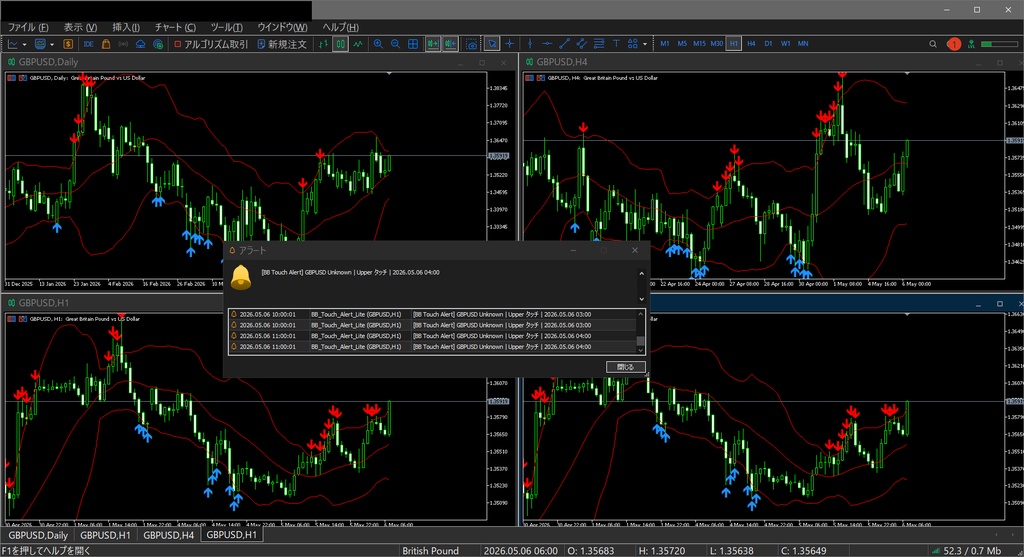Zoom in on the chart
The image size is (1024, 557).
[x=378, y=44]
